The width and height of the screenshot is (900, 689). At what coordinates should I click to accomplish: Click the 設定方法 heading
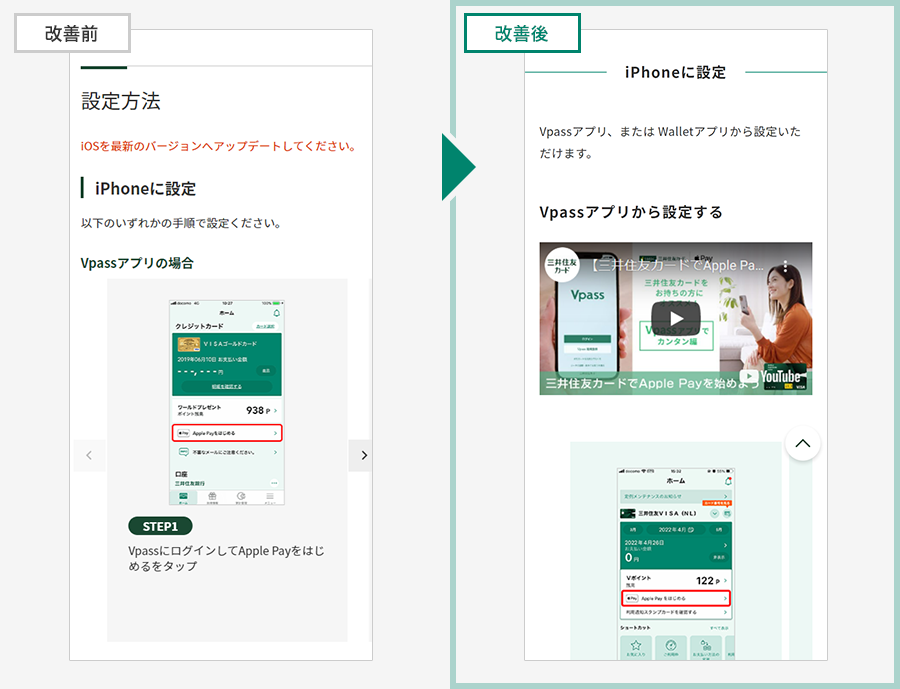pos(121,101)
